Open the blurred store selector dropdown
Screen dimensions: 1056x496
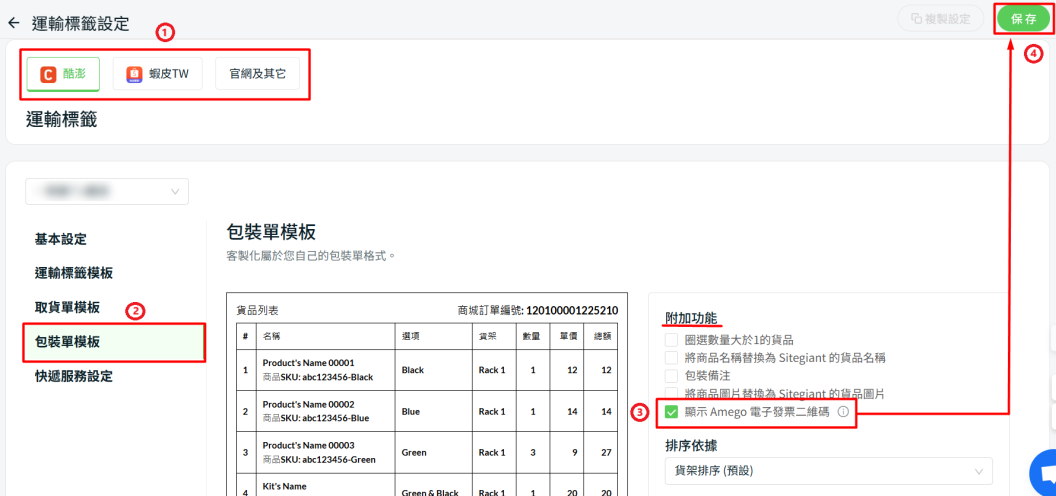coord(107,191)
